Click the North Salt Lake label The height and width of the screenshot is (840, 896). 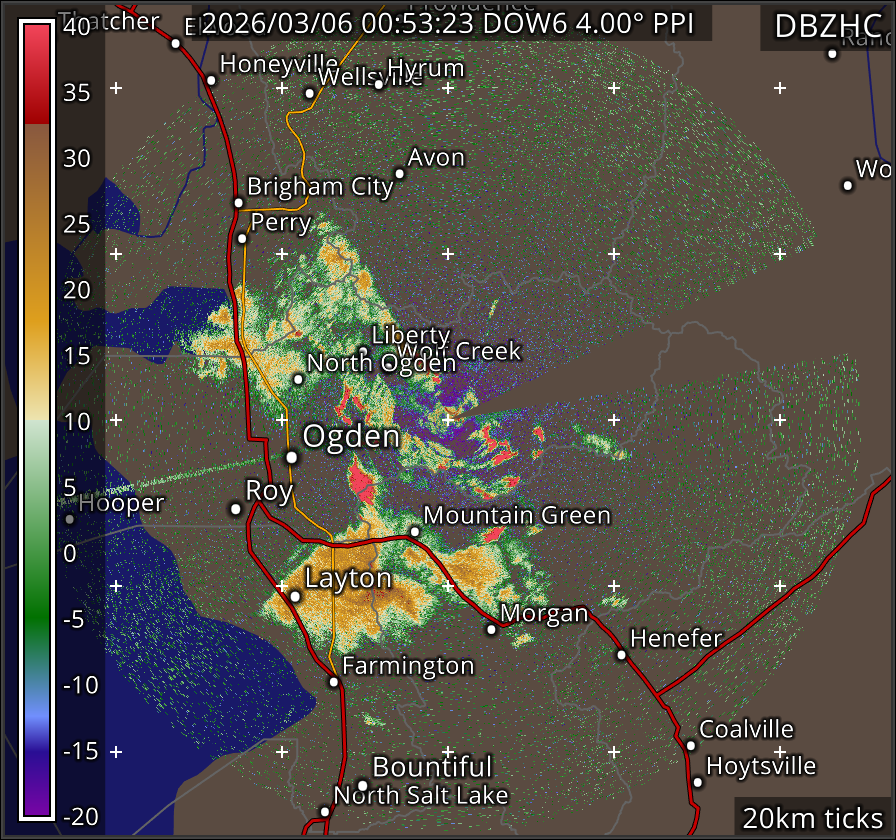[420, 796]
